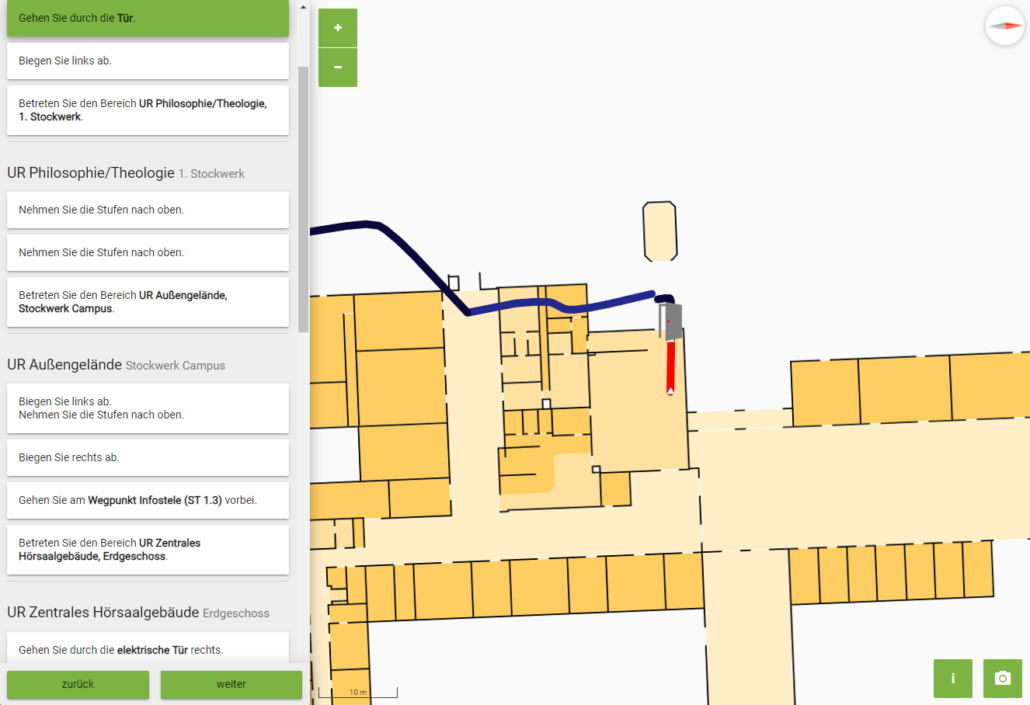Zoom out with the minus button
This screenshot has width=1030, height=705.
[337, 67]
